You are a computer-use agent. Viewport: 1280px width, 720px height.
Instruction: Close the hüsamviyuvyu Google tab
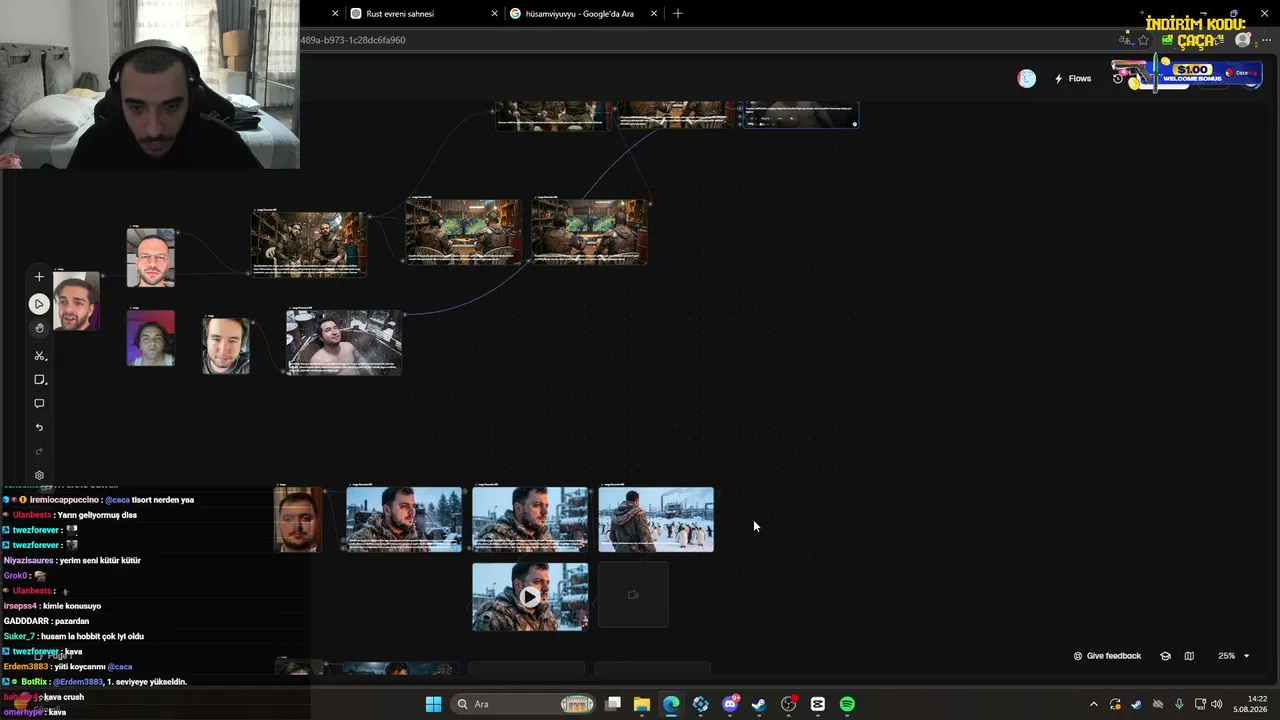tap(655, 14)
